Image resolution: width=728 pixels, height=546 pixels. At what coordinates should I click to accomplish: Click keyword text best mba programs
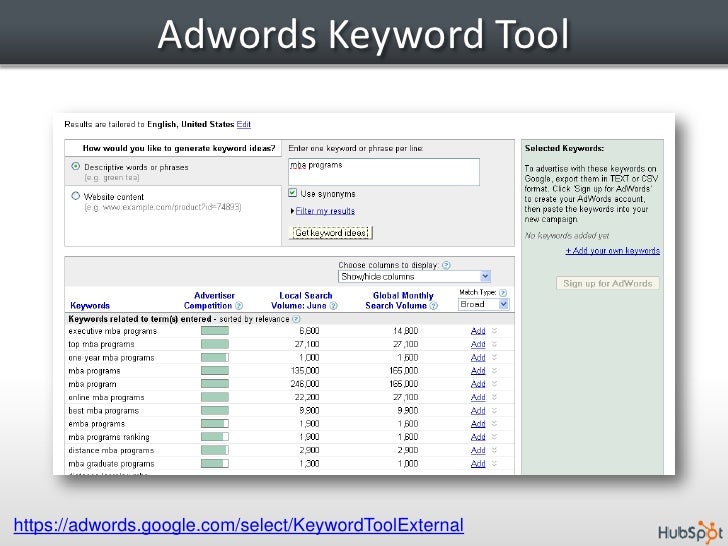click(x=104, y=411)
